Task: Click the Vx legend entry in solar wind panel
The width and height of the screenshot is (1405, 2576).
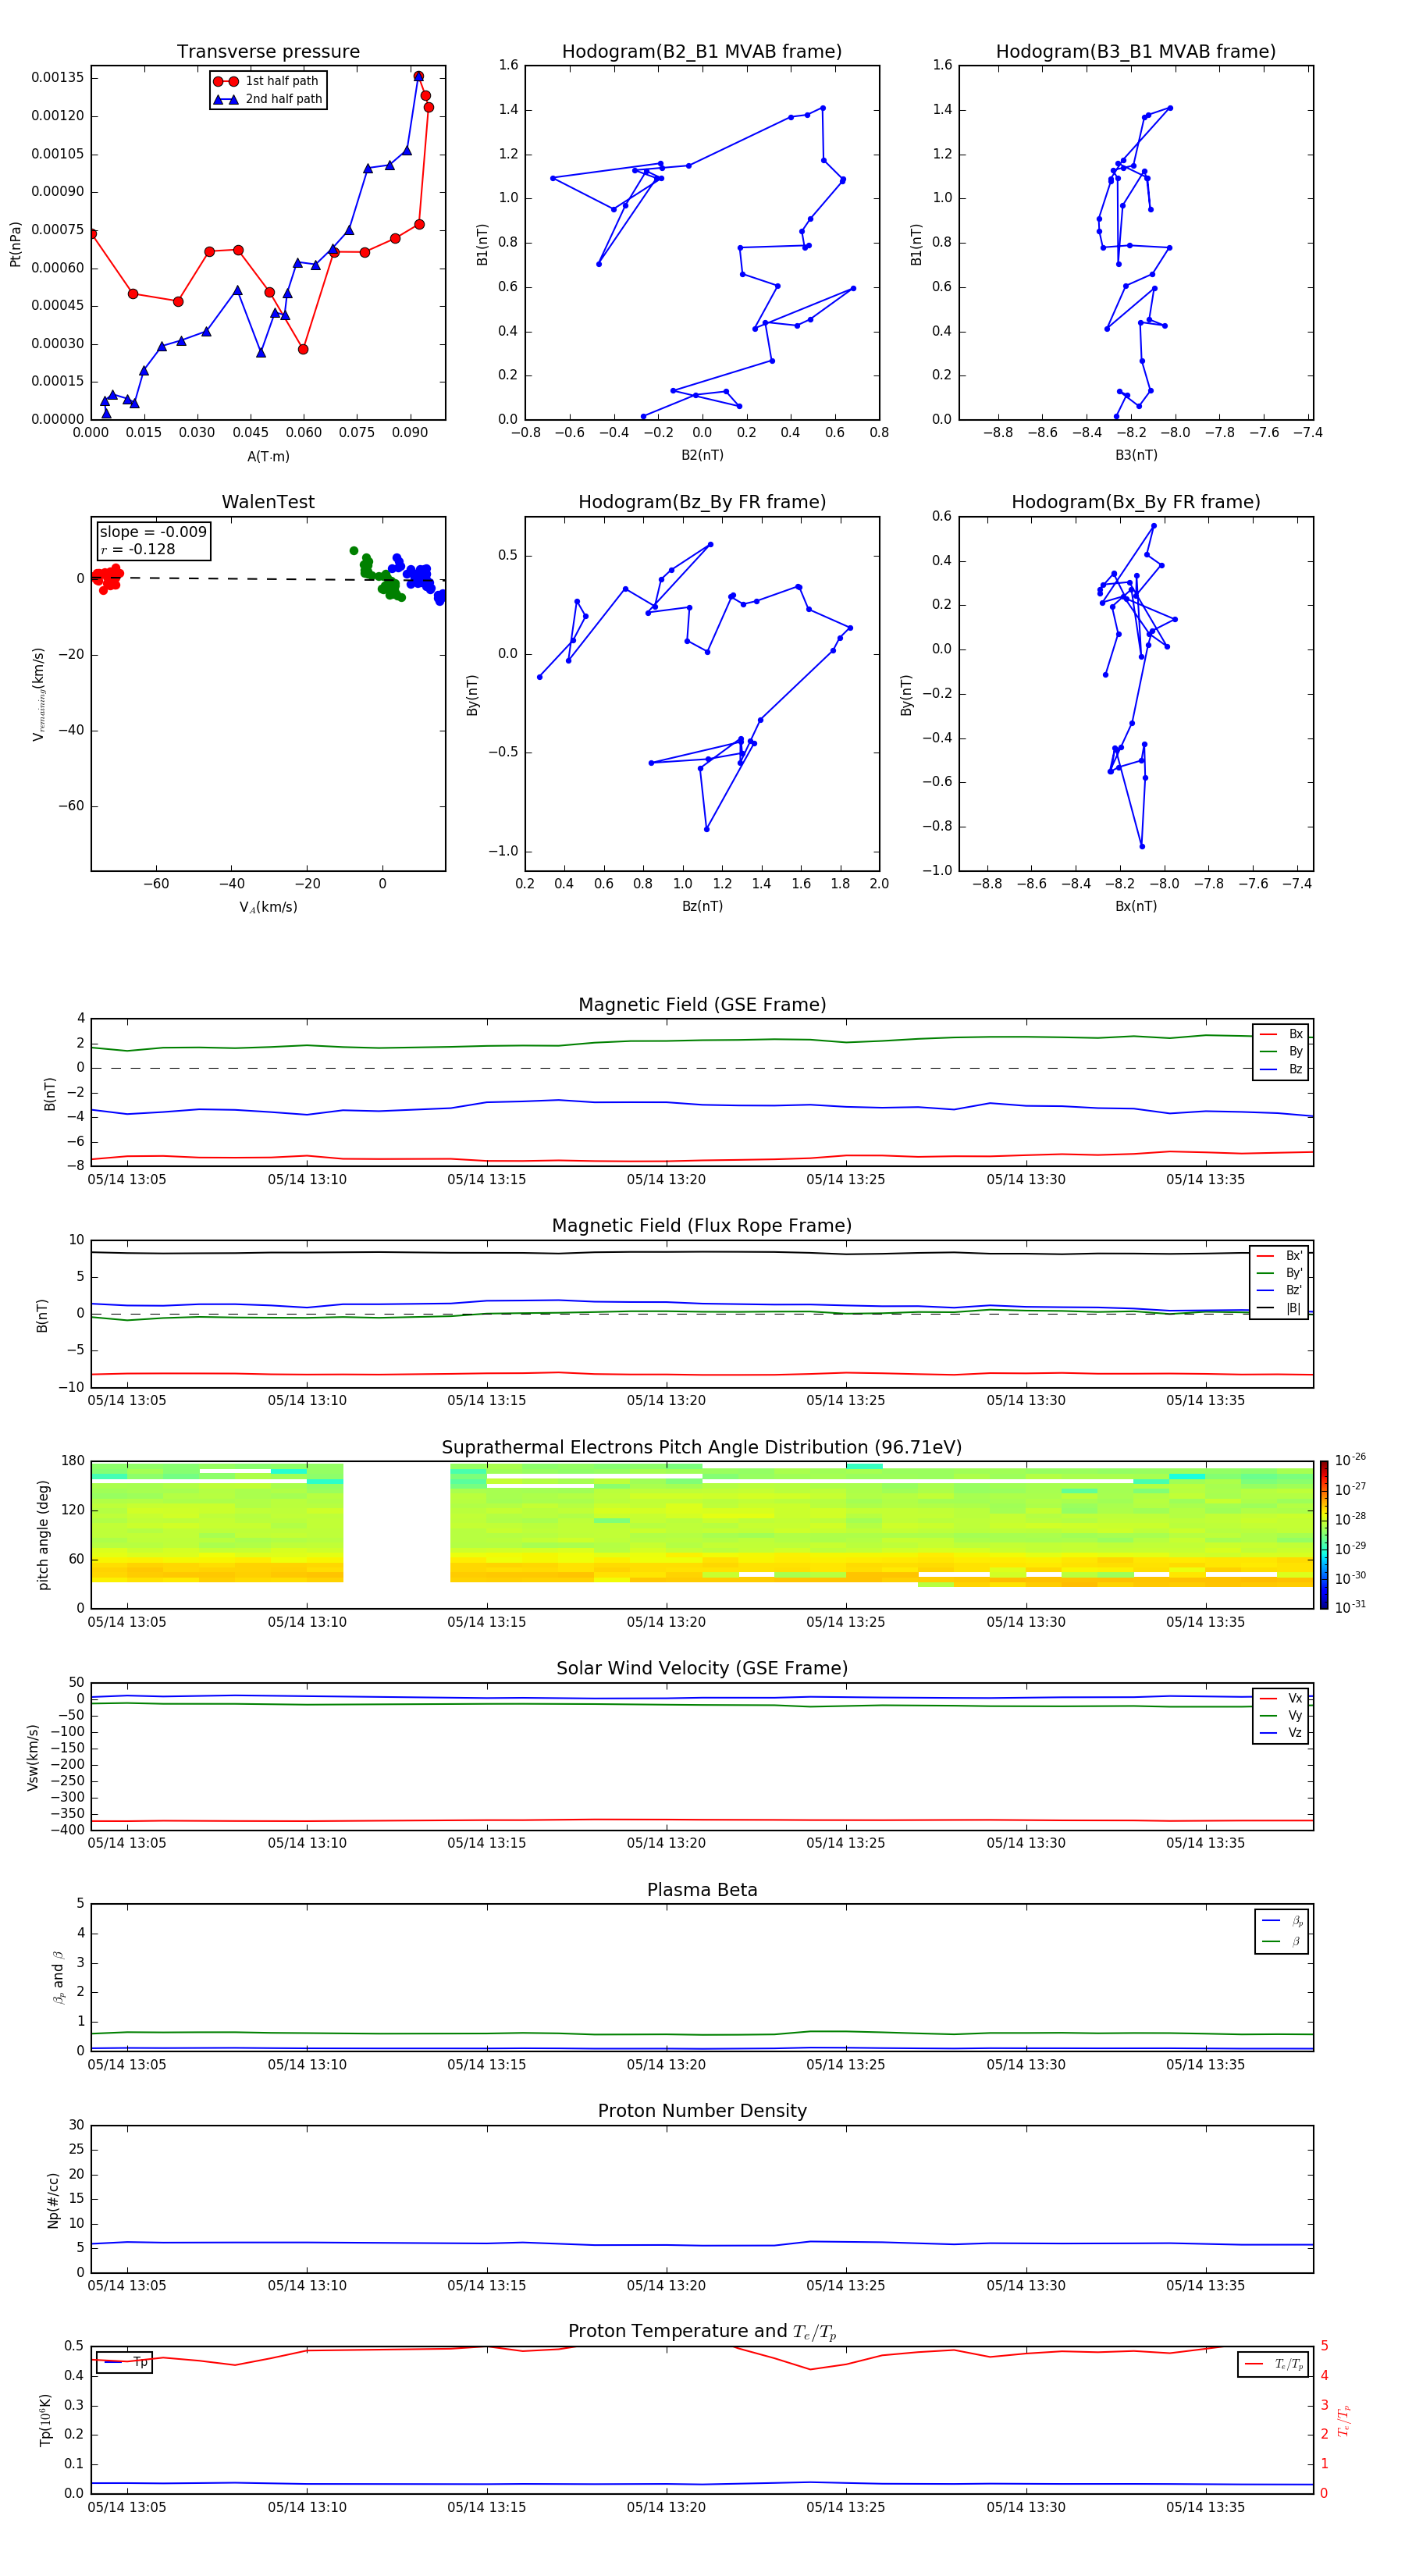Action: pos(1282,1698)
